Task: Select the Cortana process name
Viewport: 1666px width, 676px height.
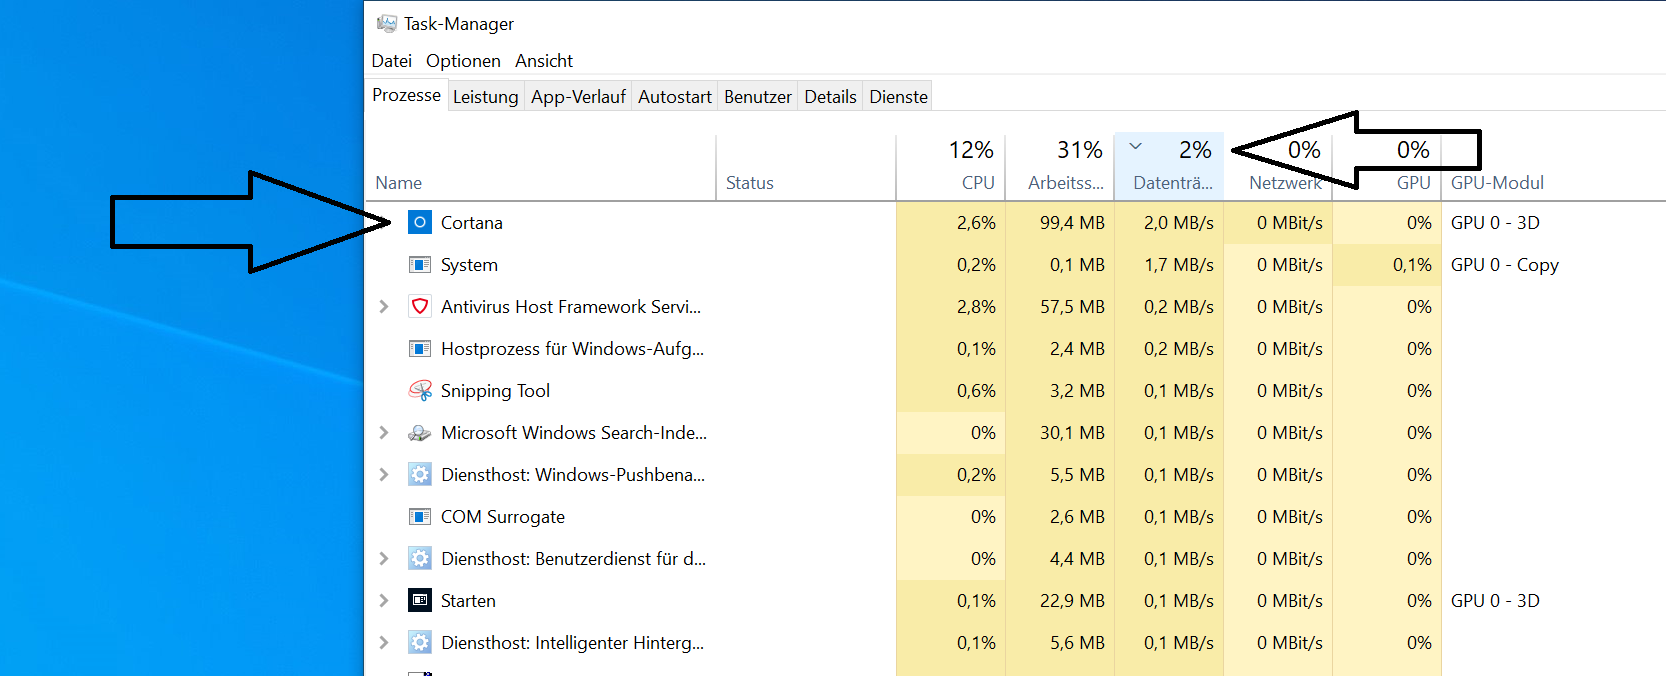Action: [472, 223]
